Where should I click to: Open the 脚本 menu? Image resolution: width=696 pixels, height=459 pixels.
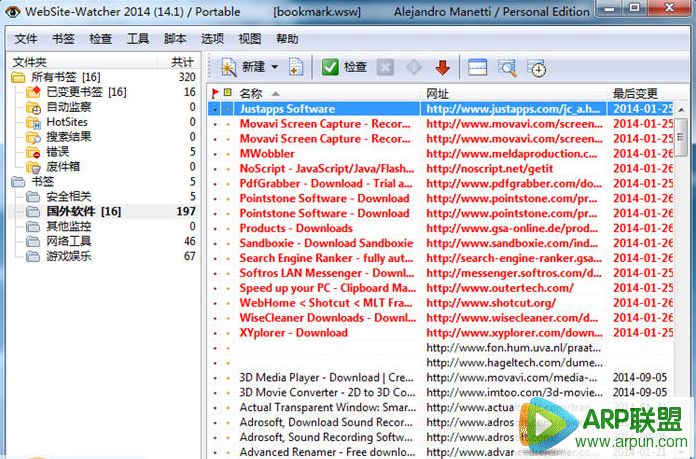coord(175,39)
